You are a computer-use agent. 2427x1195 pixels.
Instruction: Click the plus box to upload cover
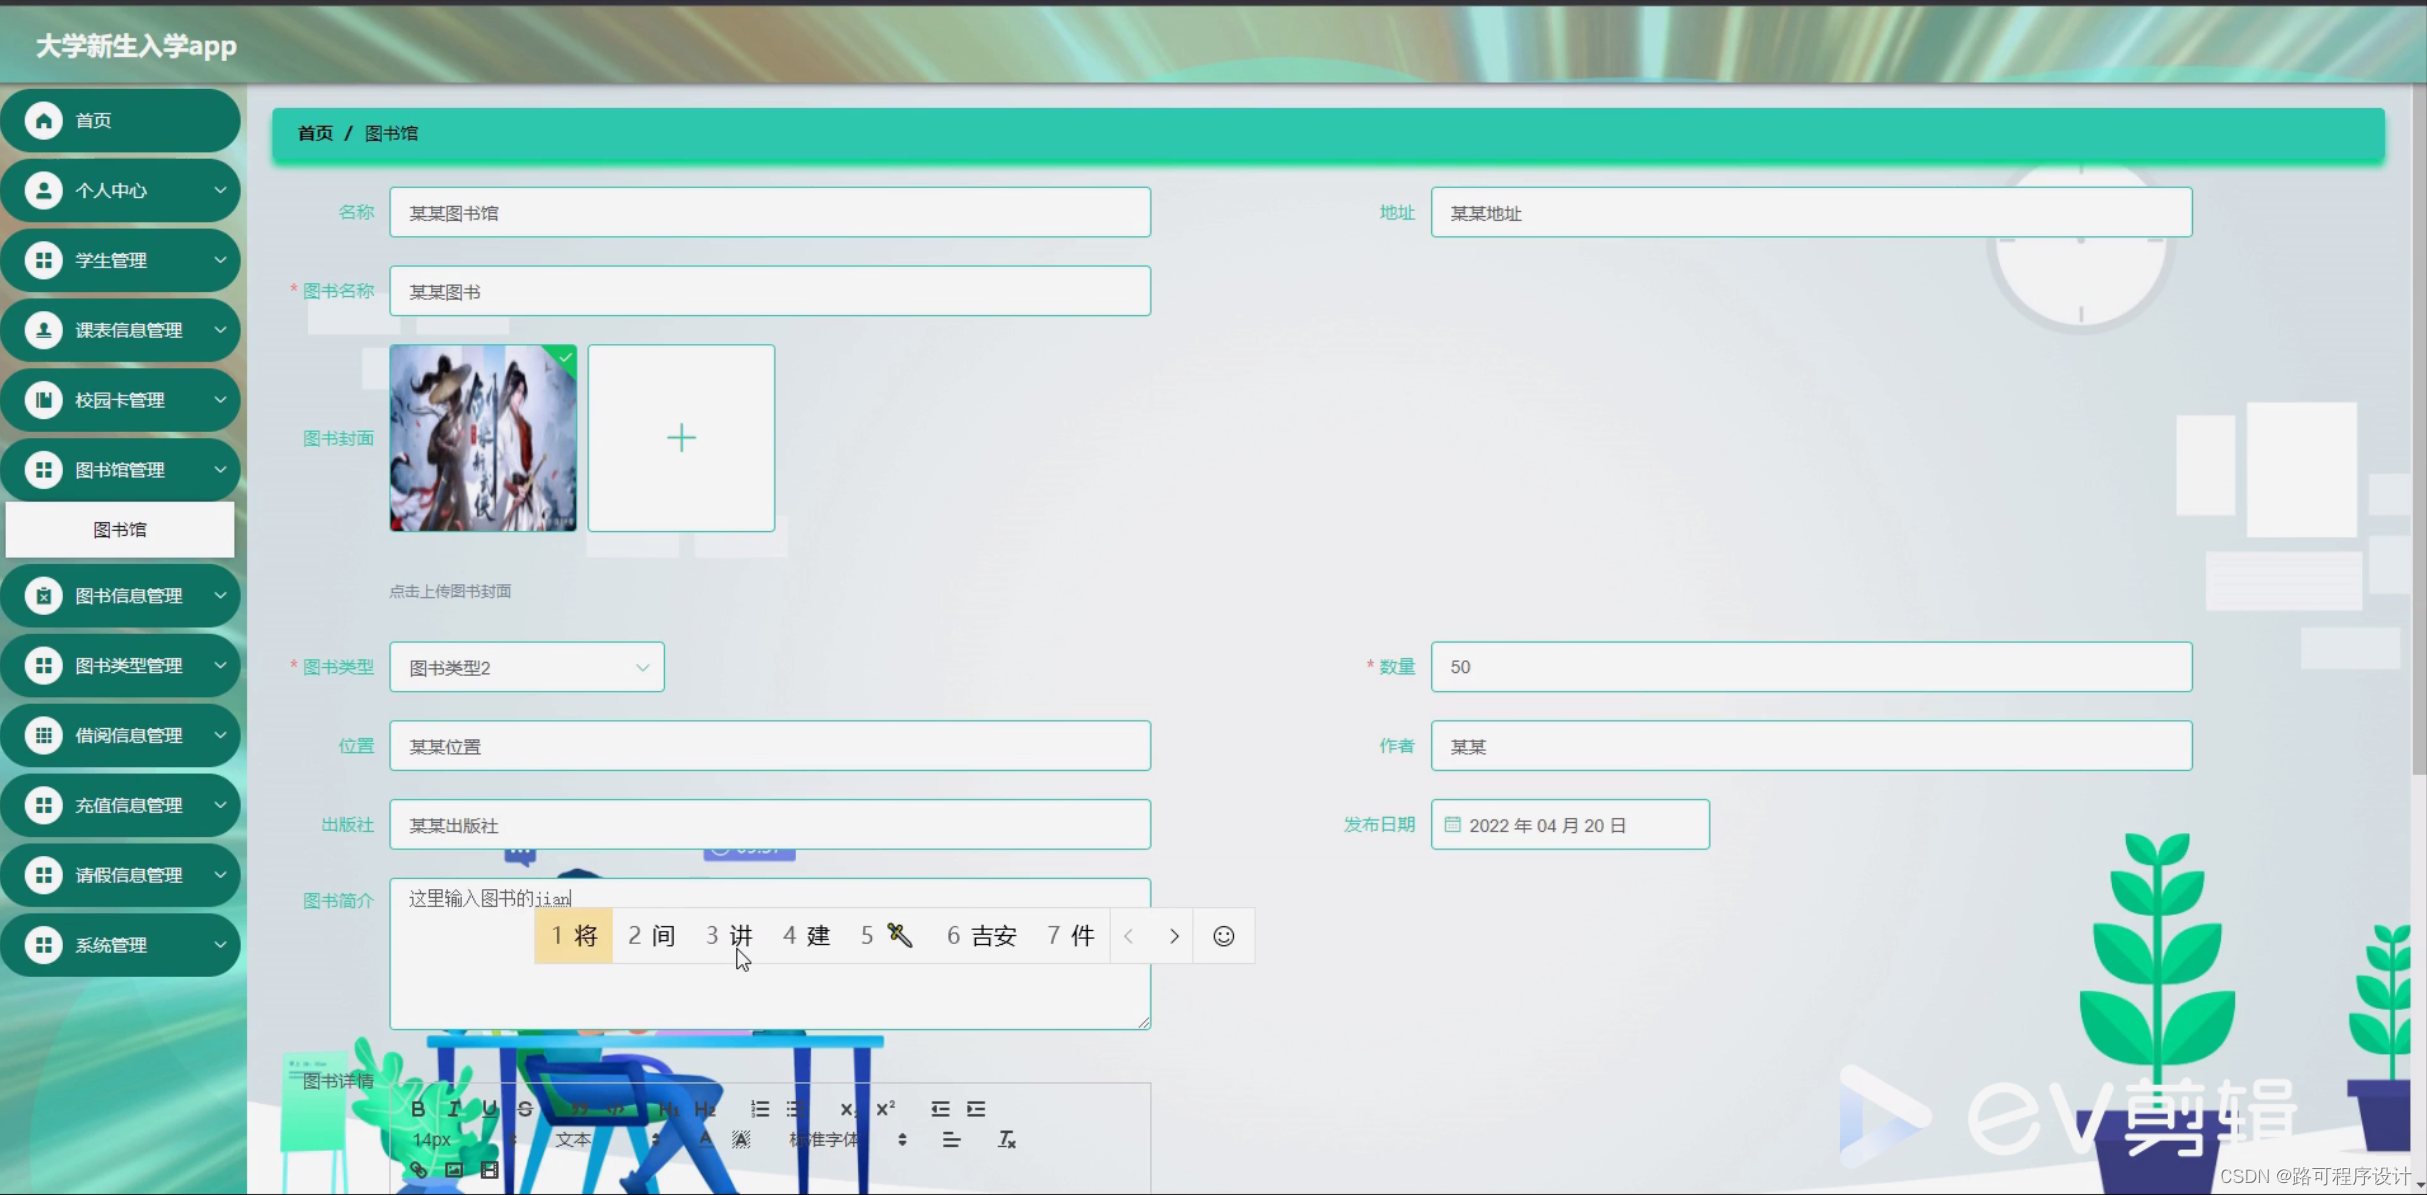pyautogui.click(x=681, y=438)
